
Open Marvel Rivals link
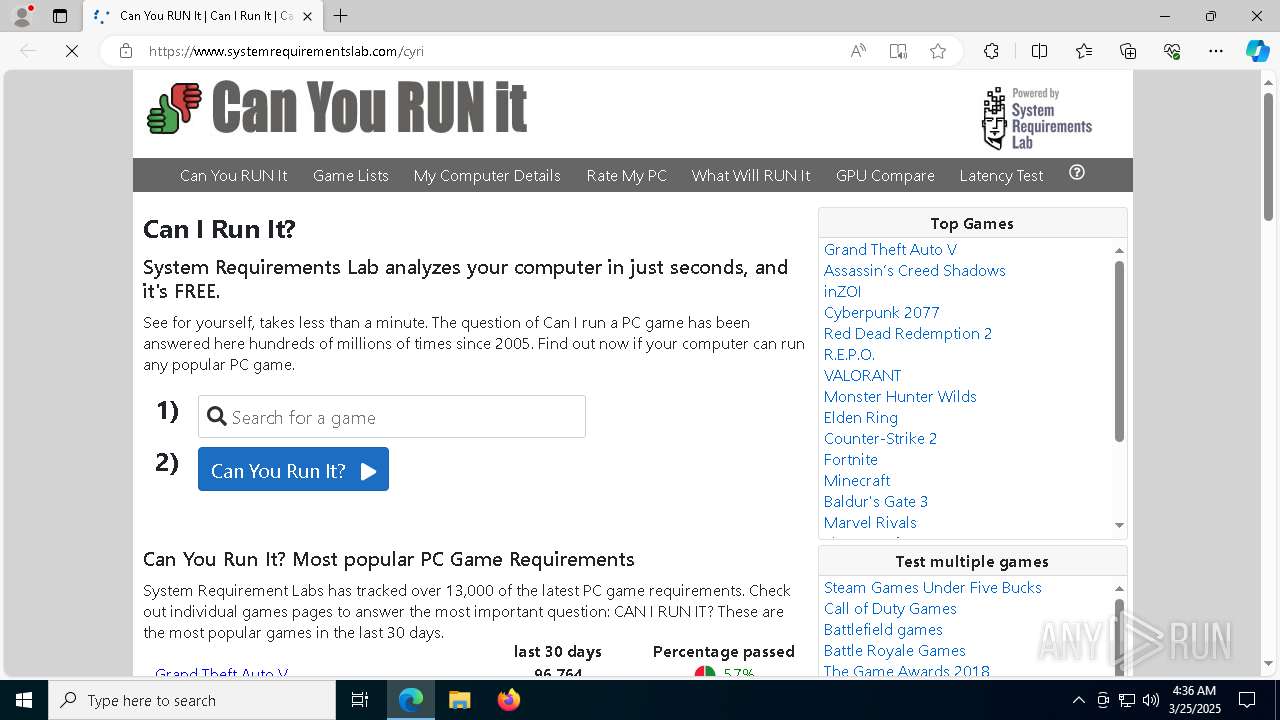click(x=870, y=522)
